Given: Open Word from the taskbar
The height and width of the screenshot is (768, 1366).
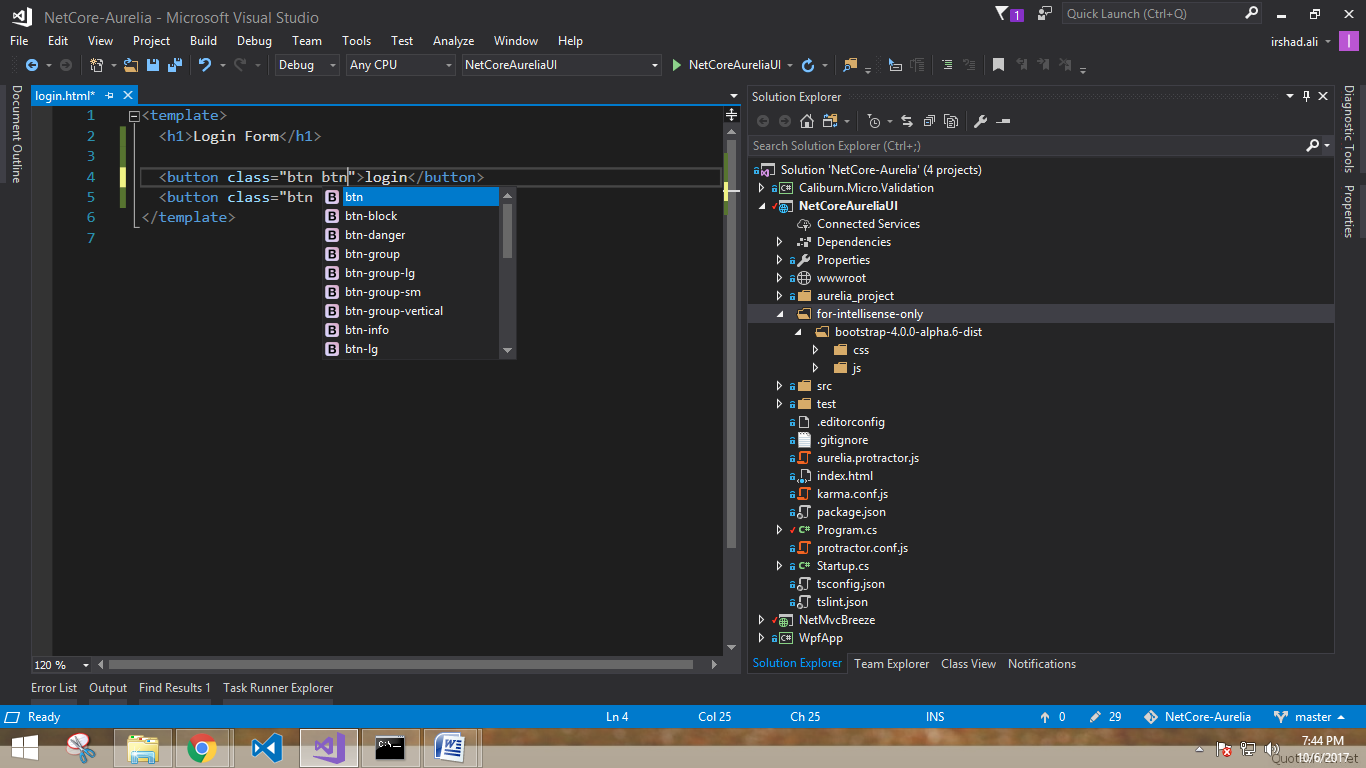Looking at the screenshot, I should 451,747.
